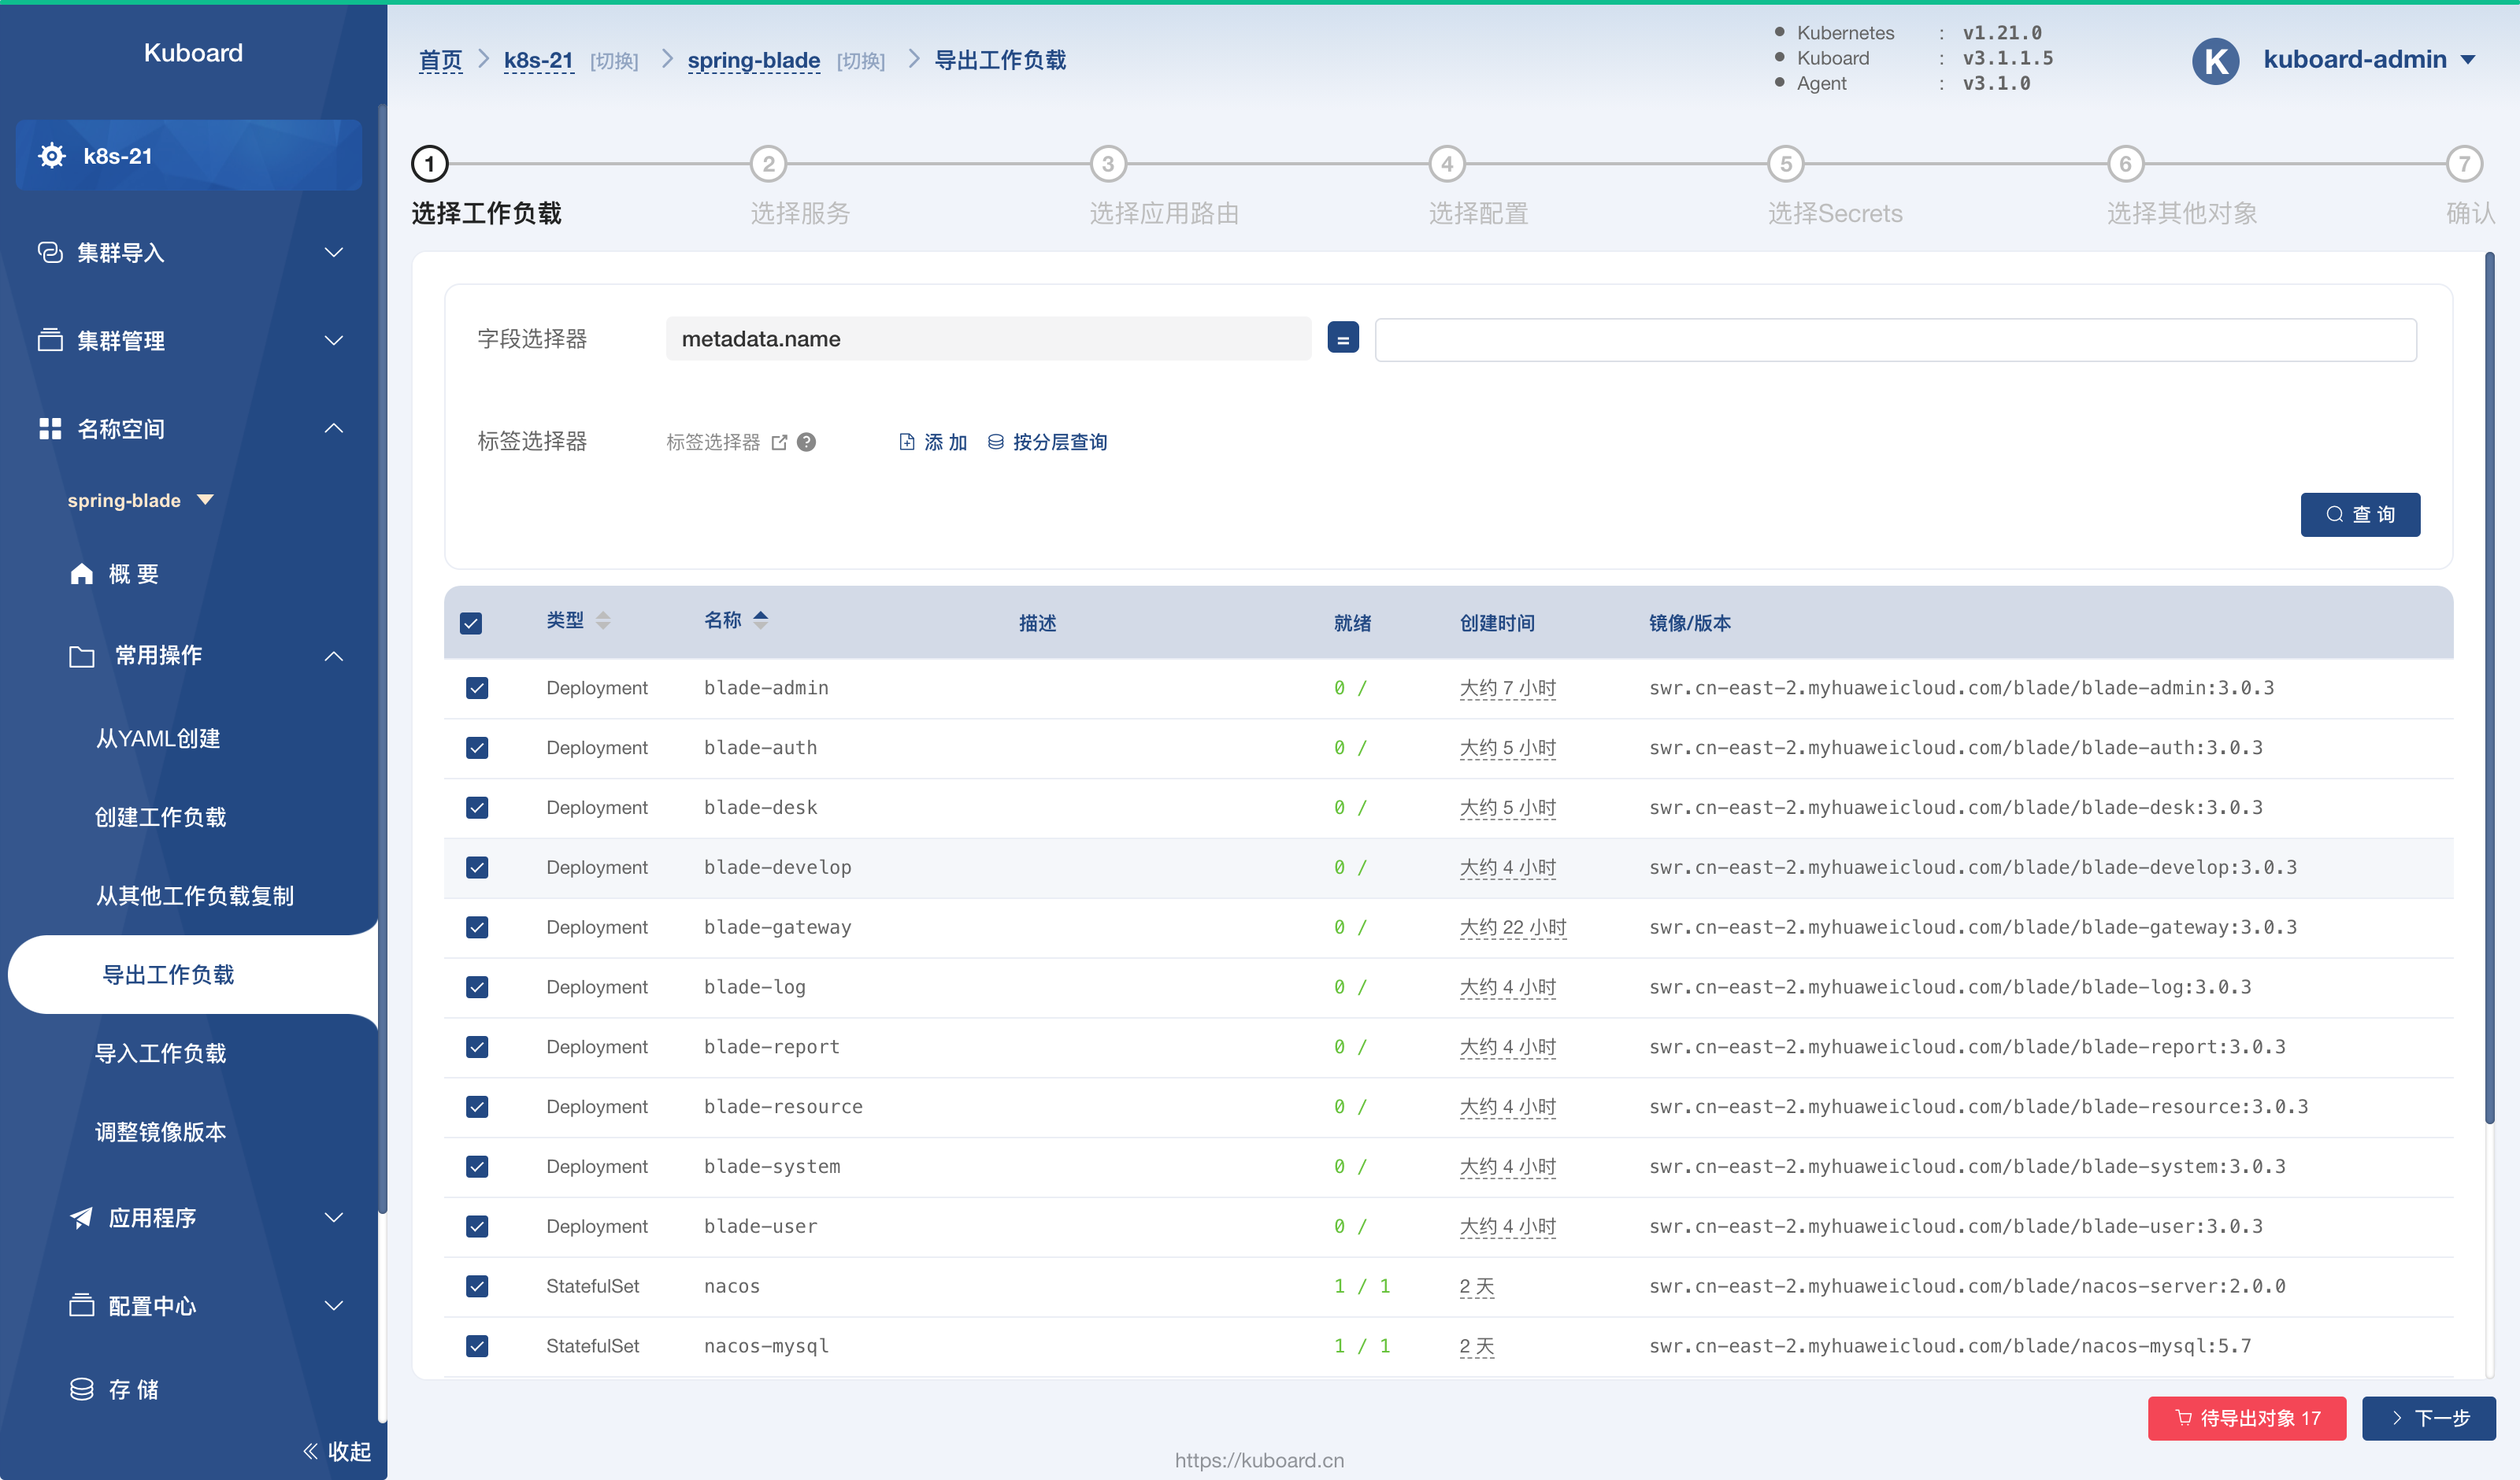Sort table by 名称 column arrows

point(761,620)
